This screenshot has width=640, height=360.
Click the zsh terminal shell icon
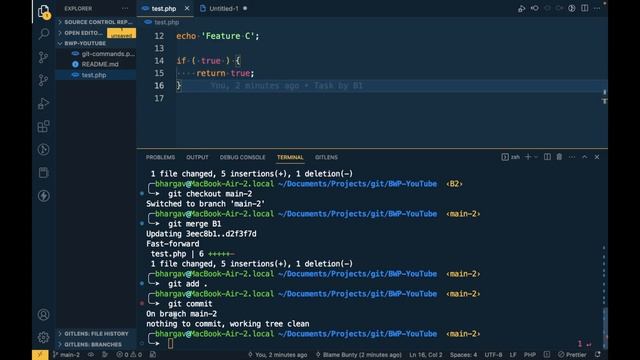511,157
